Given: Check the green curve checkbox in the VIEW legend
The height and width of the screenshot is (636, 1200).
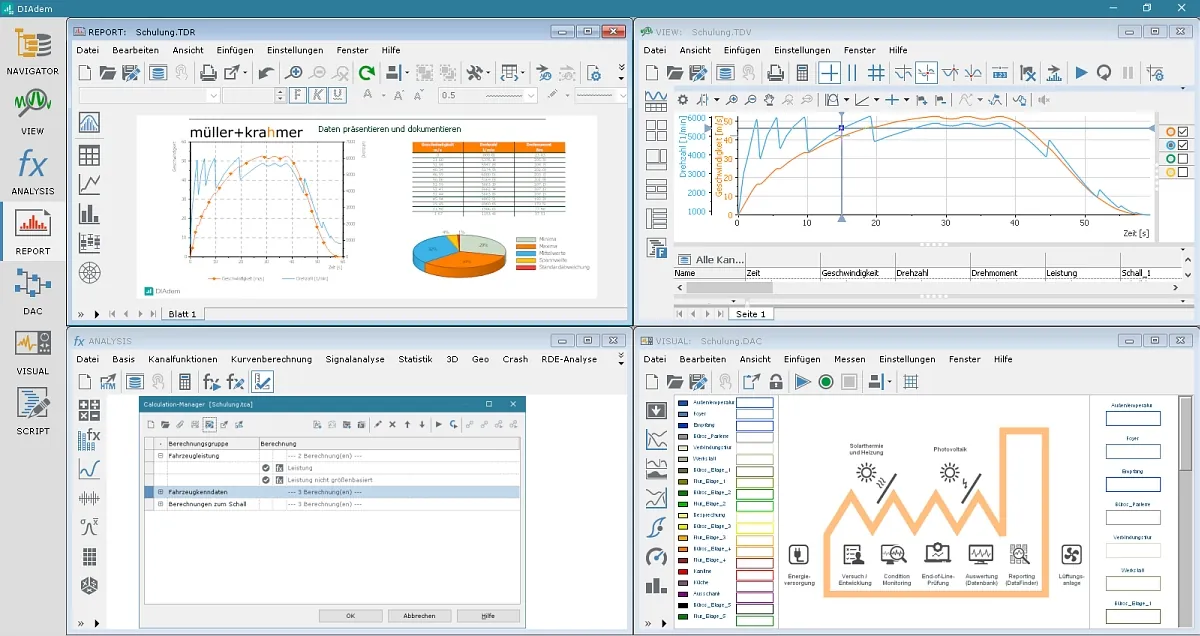Looking at the screenshot, I should pos(1183,159).
